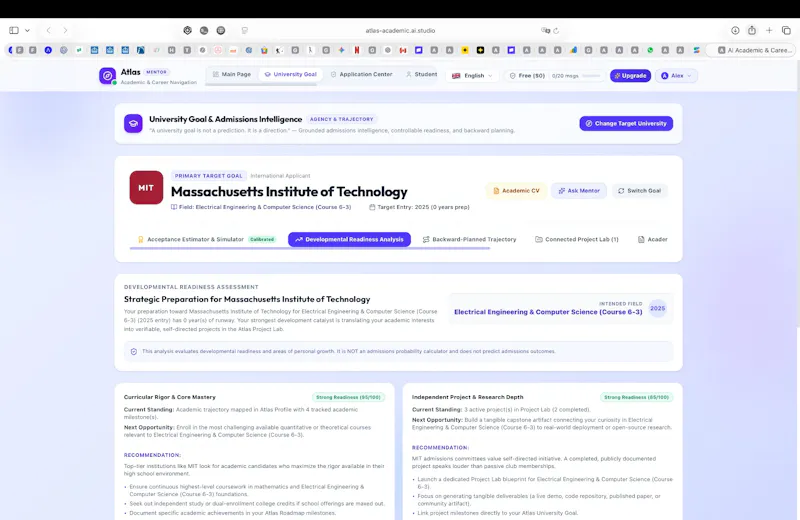Image resolution: width=800 pixels, height=520 pixels.
Task: Focus the atlas-academic.ai.studio address bar
Action: pos(400,31)
